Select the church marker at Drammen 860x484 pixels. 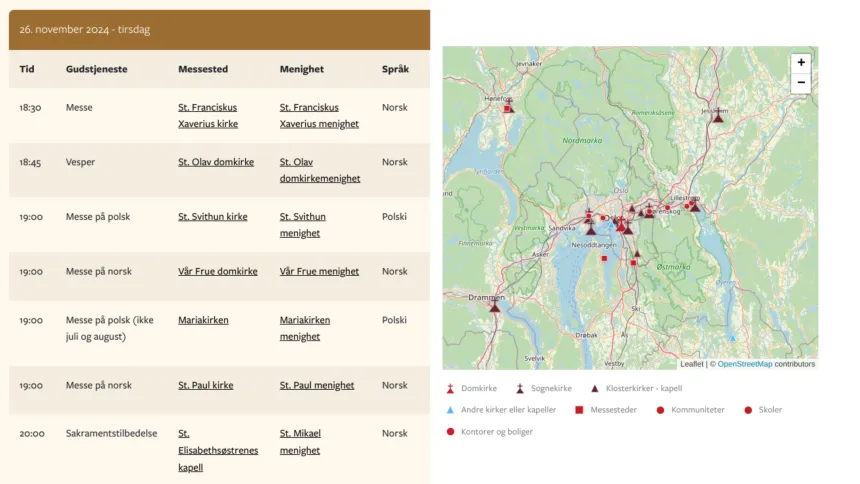point(495,305)
